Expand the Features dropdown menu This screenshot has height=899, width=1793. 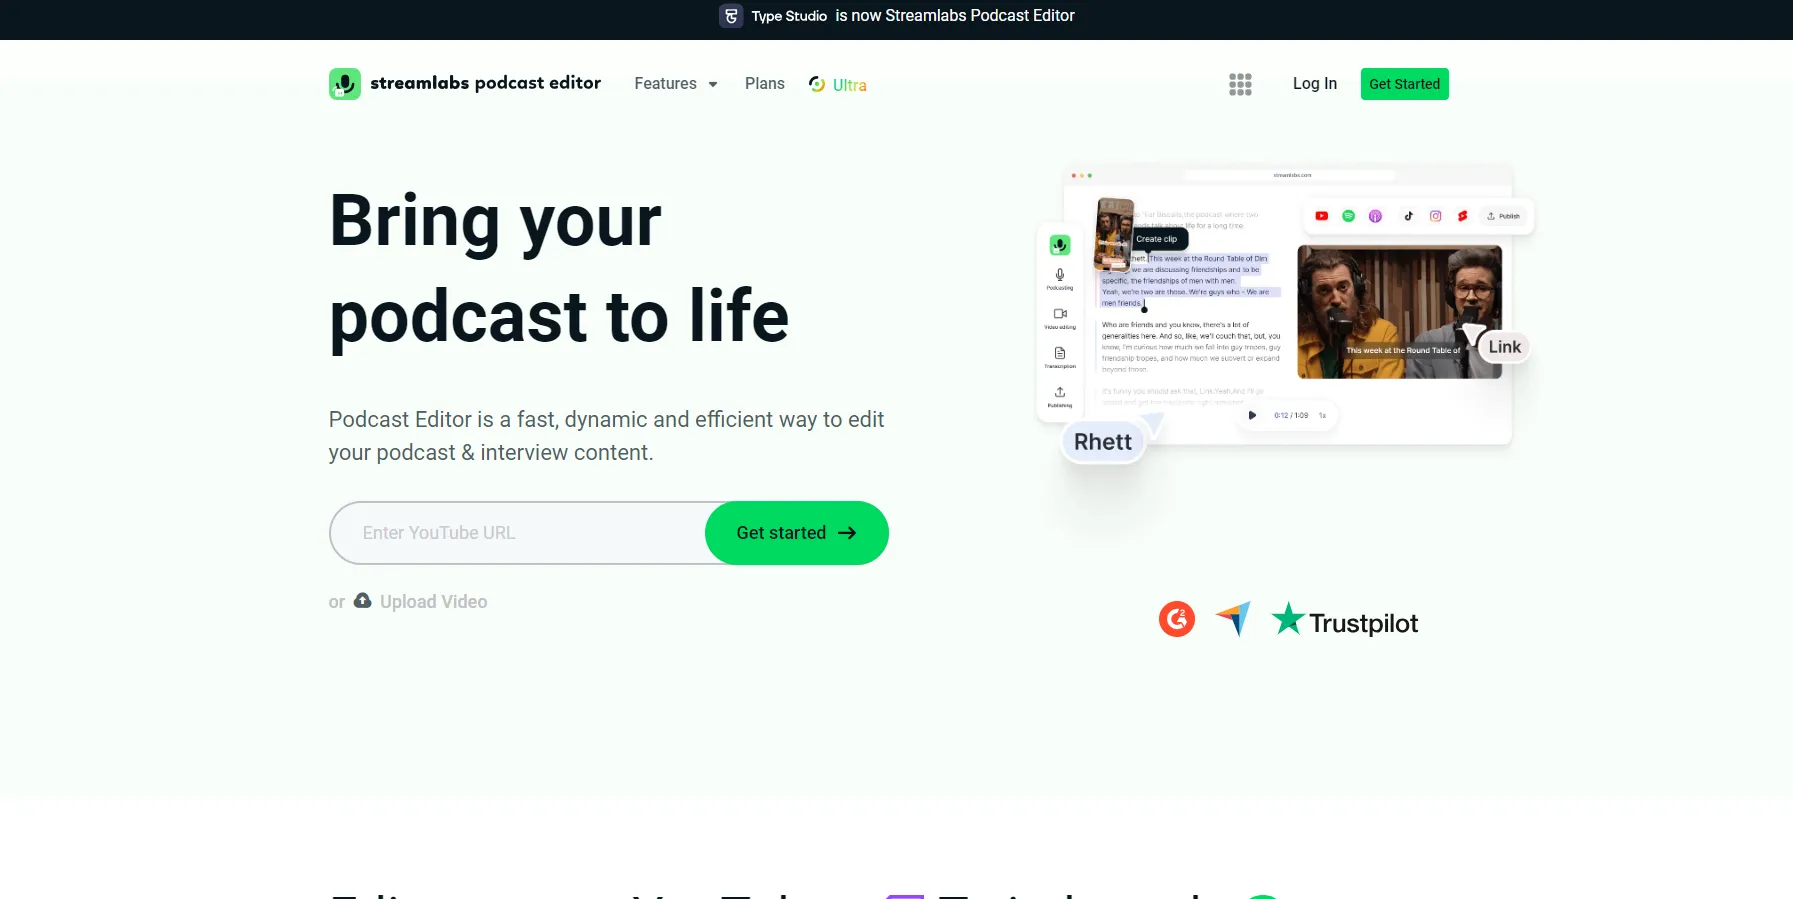(x=676, y=84)
